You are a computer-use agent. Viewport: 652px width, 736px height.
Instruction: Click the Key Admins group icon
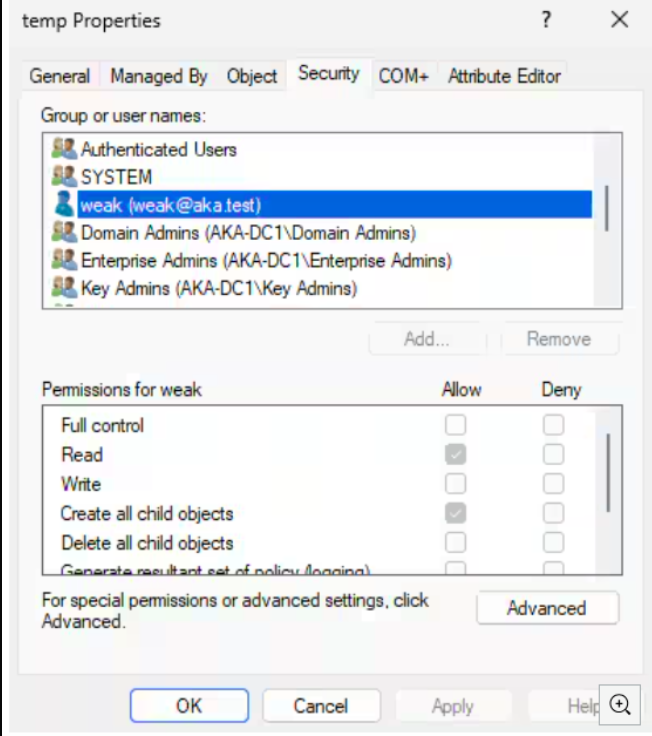click(x=64, y=287)
